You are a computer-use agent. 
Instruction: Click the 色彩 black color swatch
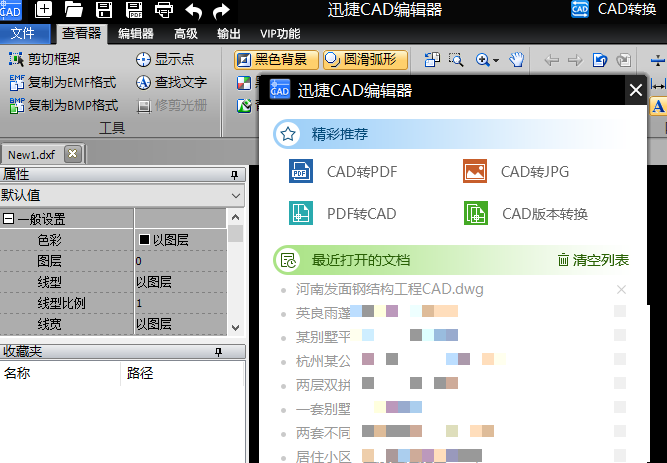(144, 240)
